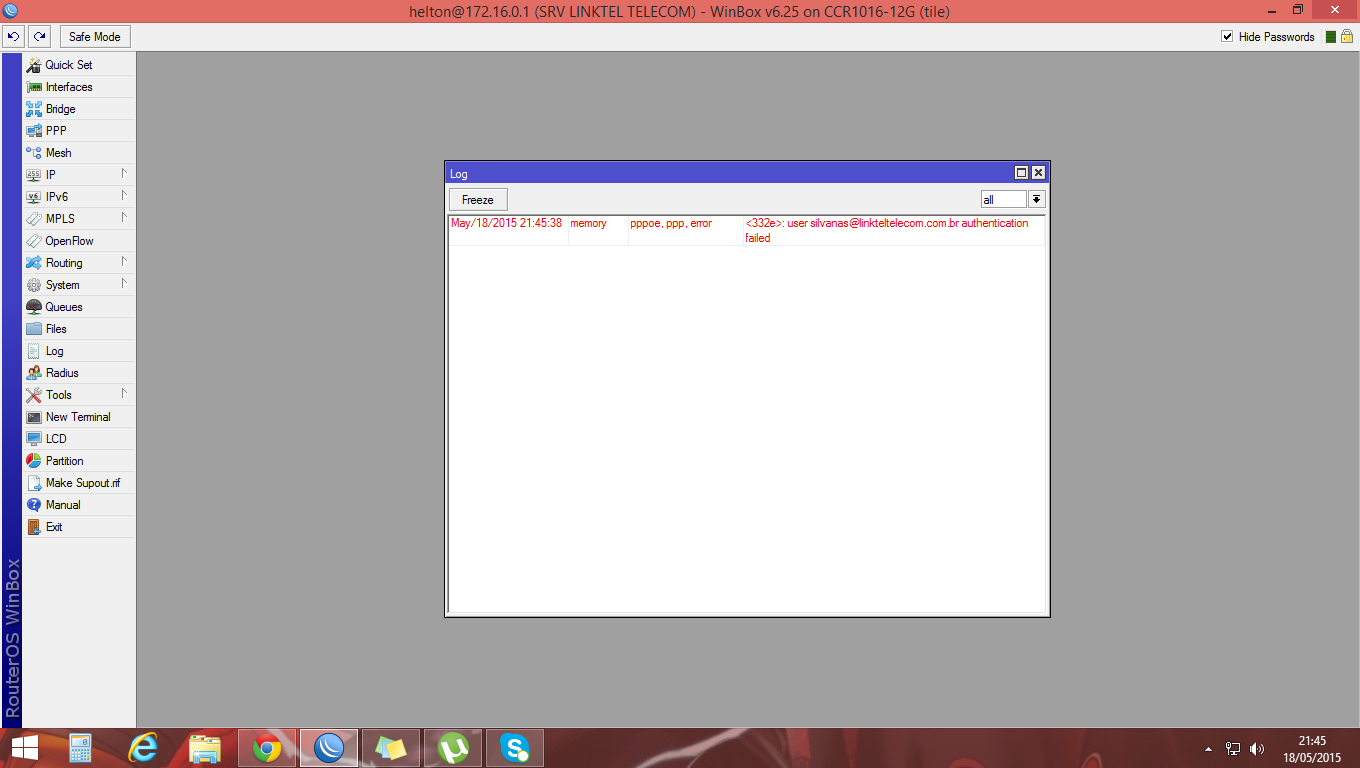Toggle the Hide Passwords checkbox

coord(1227,37)
